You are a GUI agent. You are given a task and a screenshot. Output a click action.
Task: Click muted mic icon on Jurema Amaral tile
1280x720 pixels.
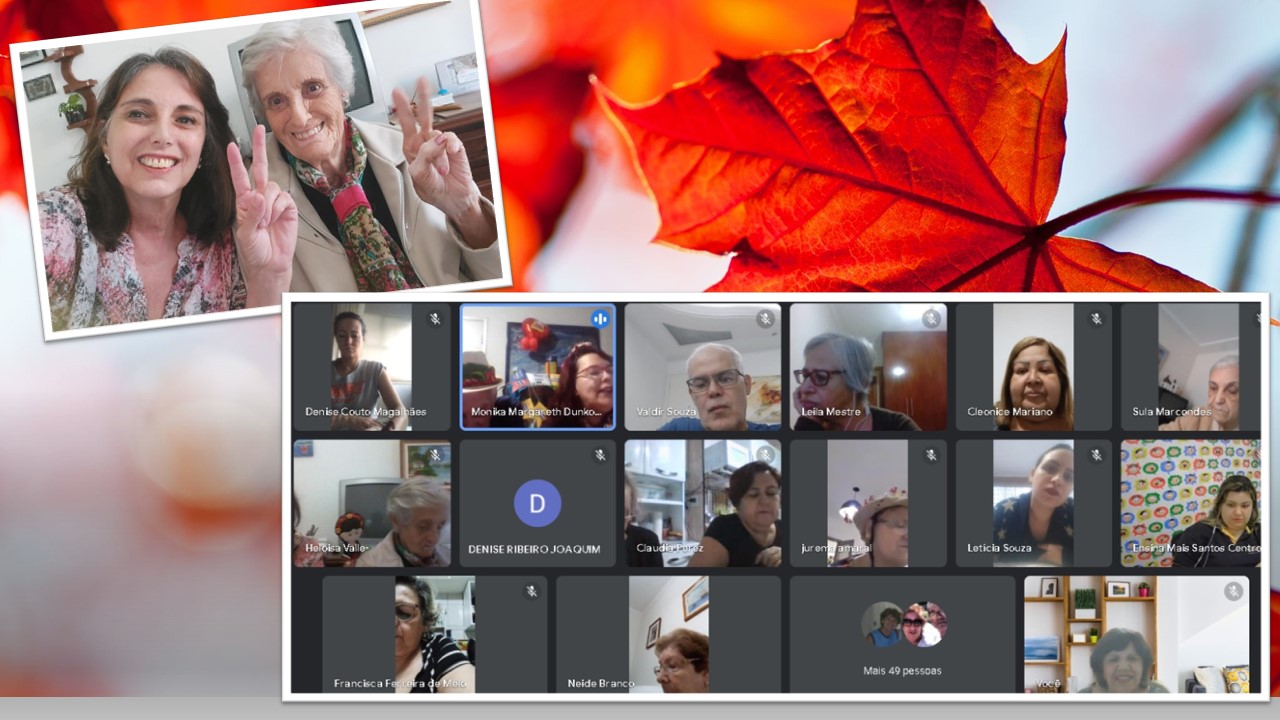pyautogui.click(x=931, y=455)
